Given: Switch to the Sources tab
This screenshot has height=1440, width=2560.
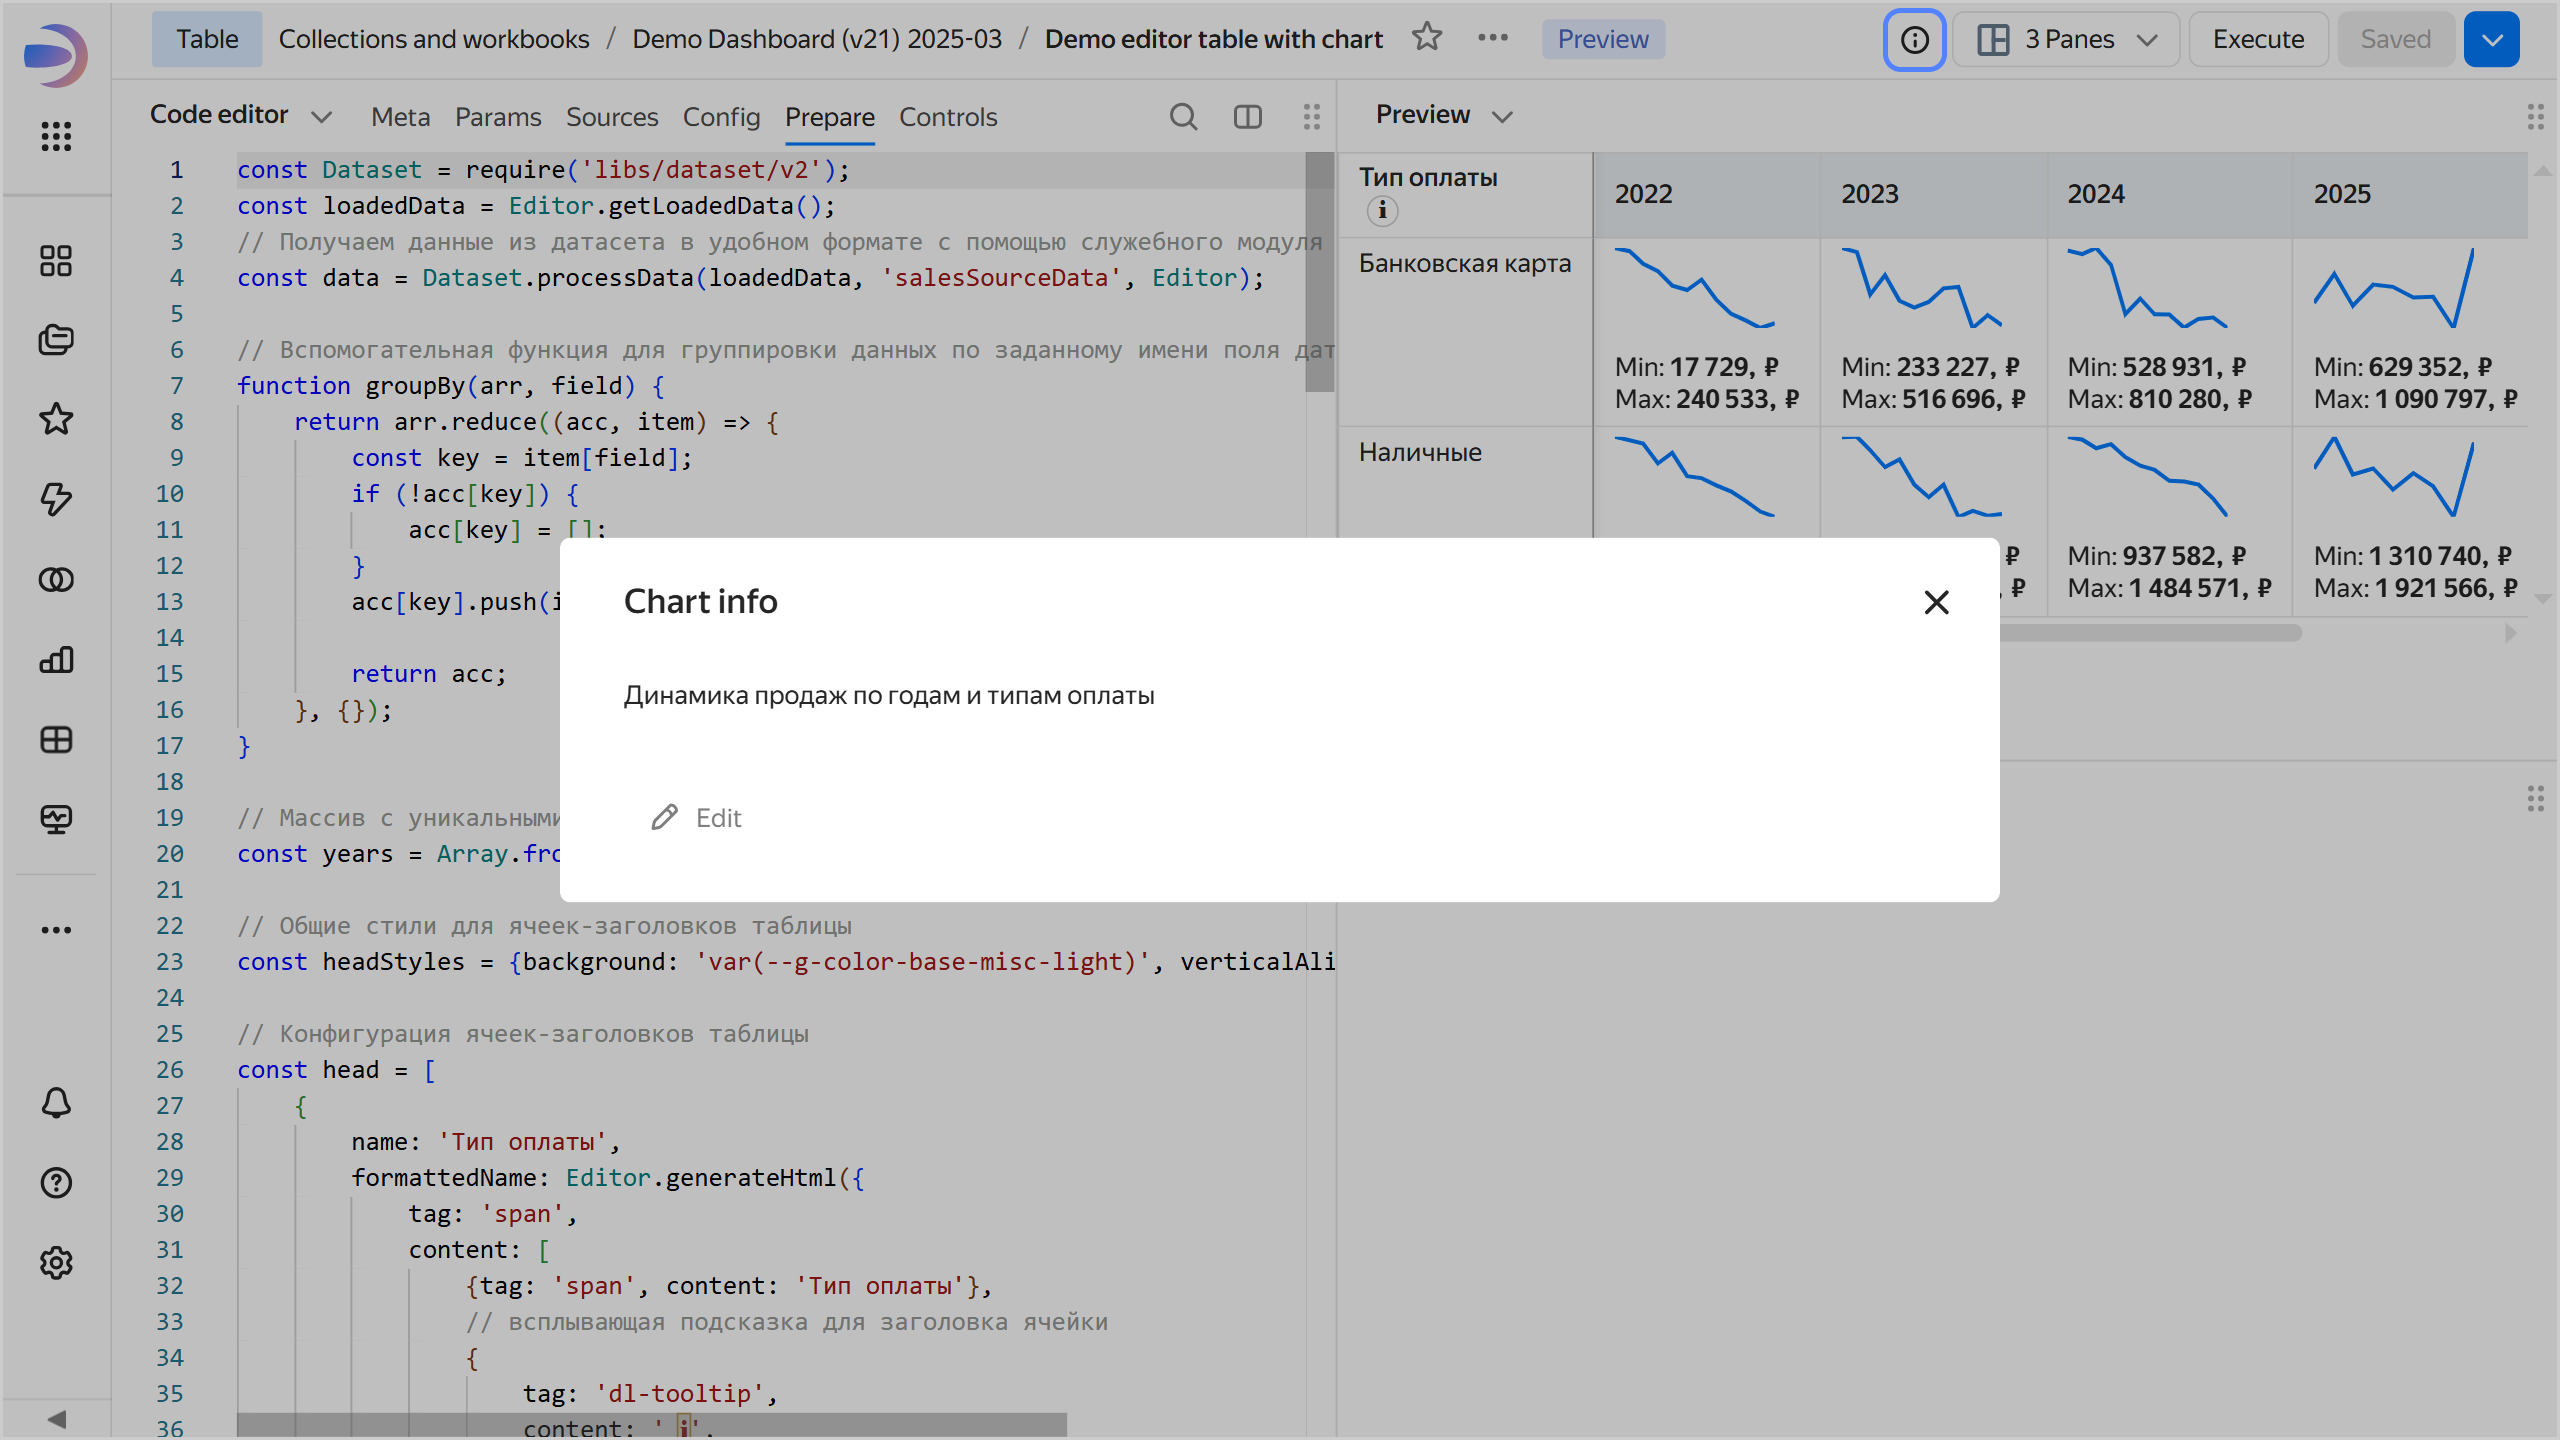Looking at the screenshot, I should pyautogui.click(x=612, y=117).
